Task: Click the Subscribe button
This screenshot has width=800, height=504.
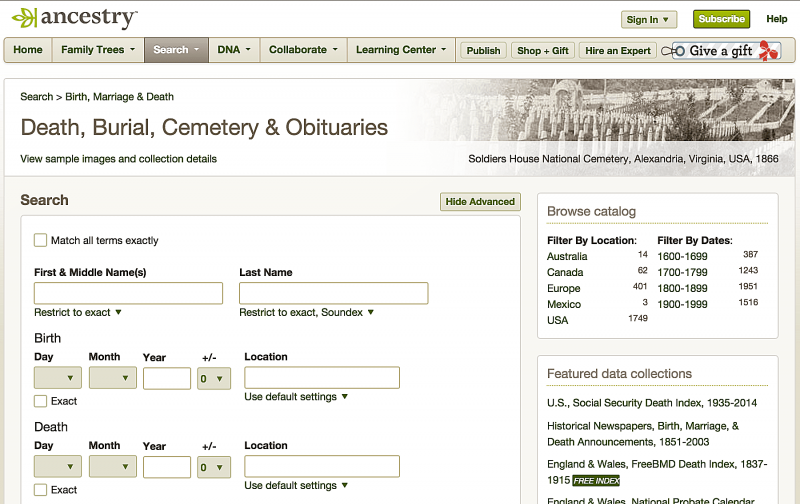Action: (721, 19)
